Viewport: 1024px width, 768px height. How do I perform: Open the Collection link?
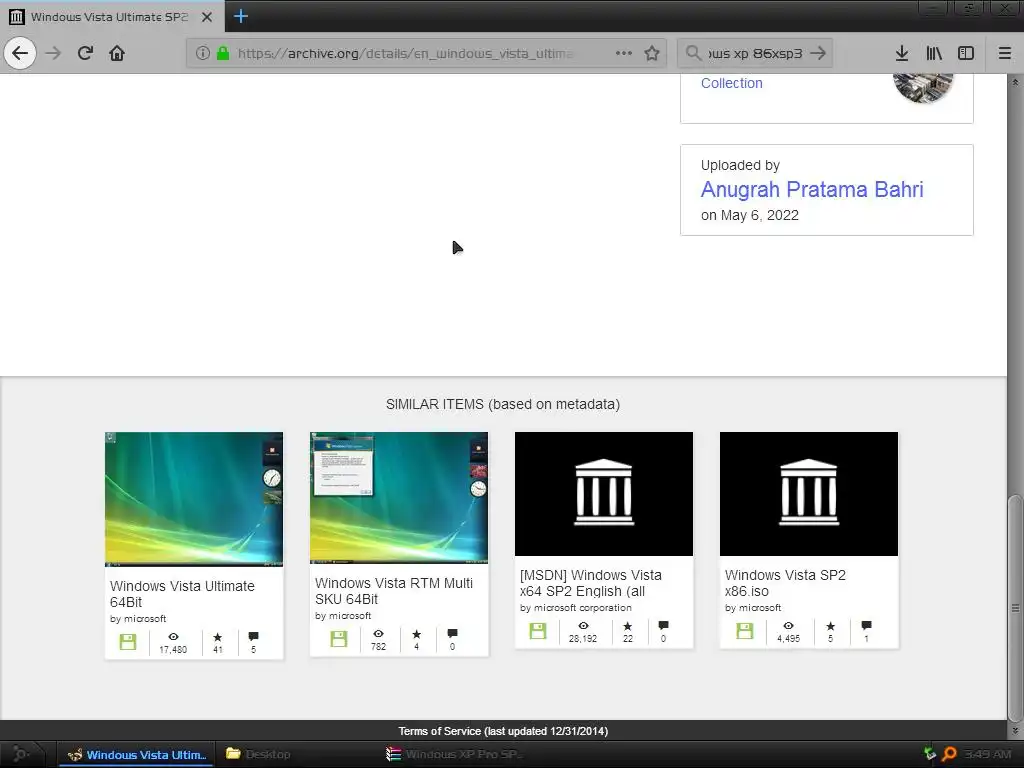point(731,83)
